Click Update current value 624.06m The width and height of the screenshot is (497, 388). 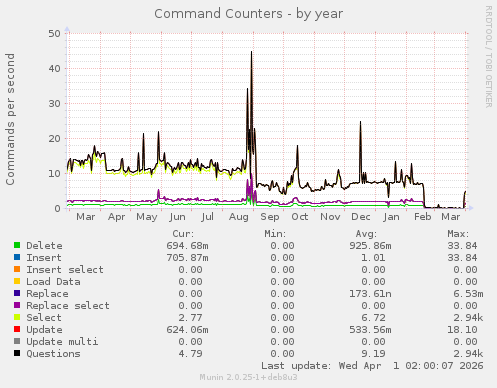[x=187, y=330]
